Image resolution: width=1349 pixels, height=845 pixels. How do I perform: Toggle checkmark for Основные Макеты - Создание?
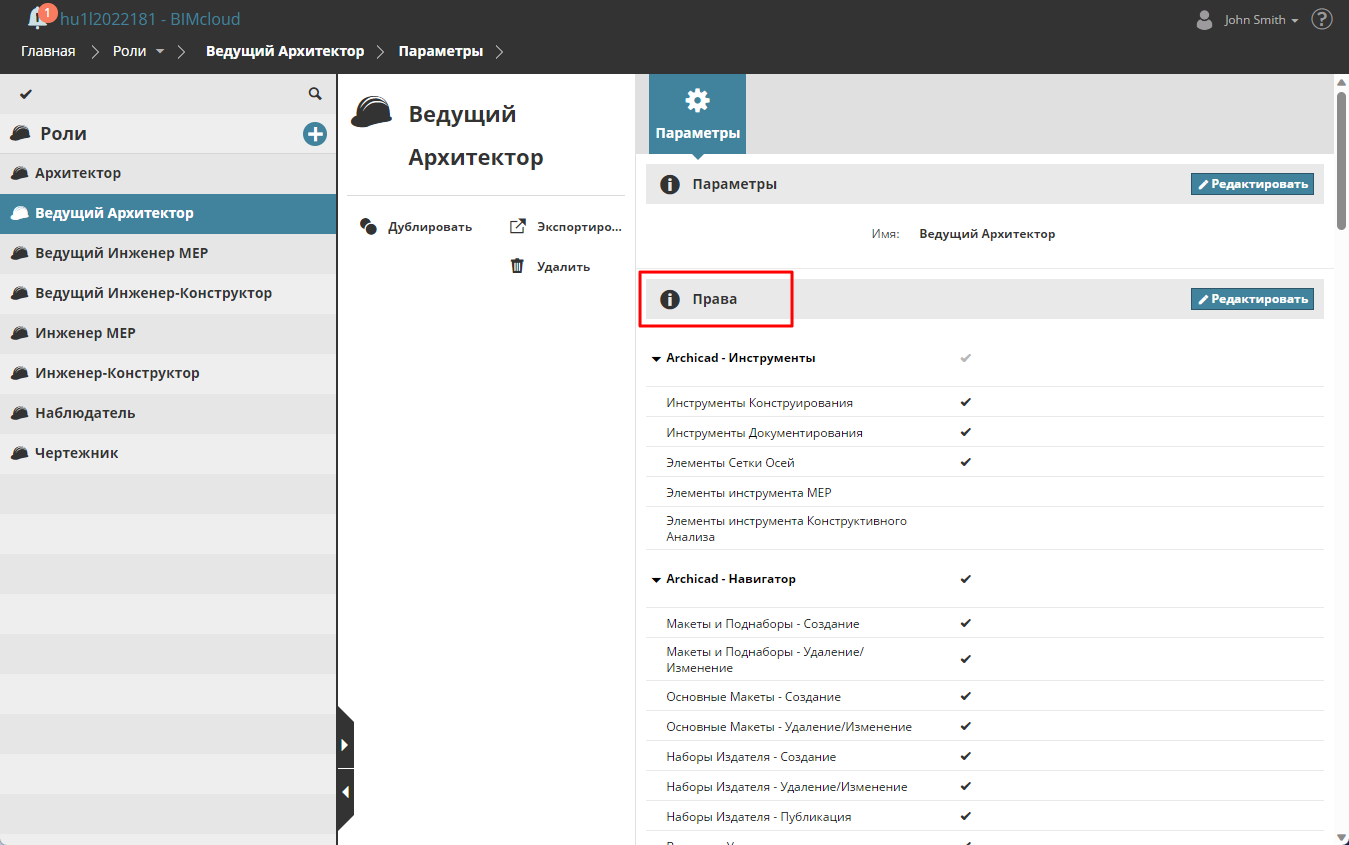click(x=966, y=696)
